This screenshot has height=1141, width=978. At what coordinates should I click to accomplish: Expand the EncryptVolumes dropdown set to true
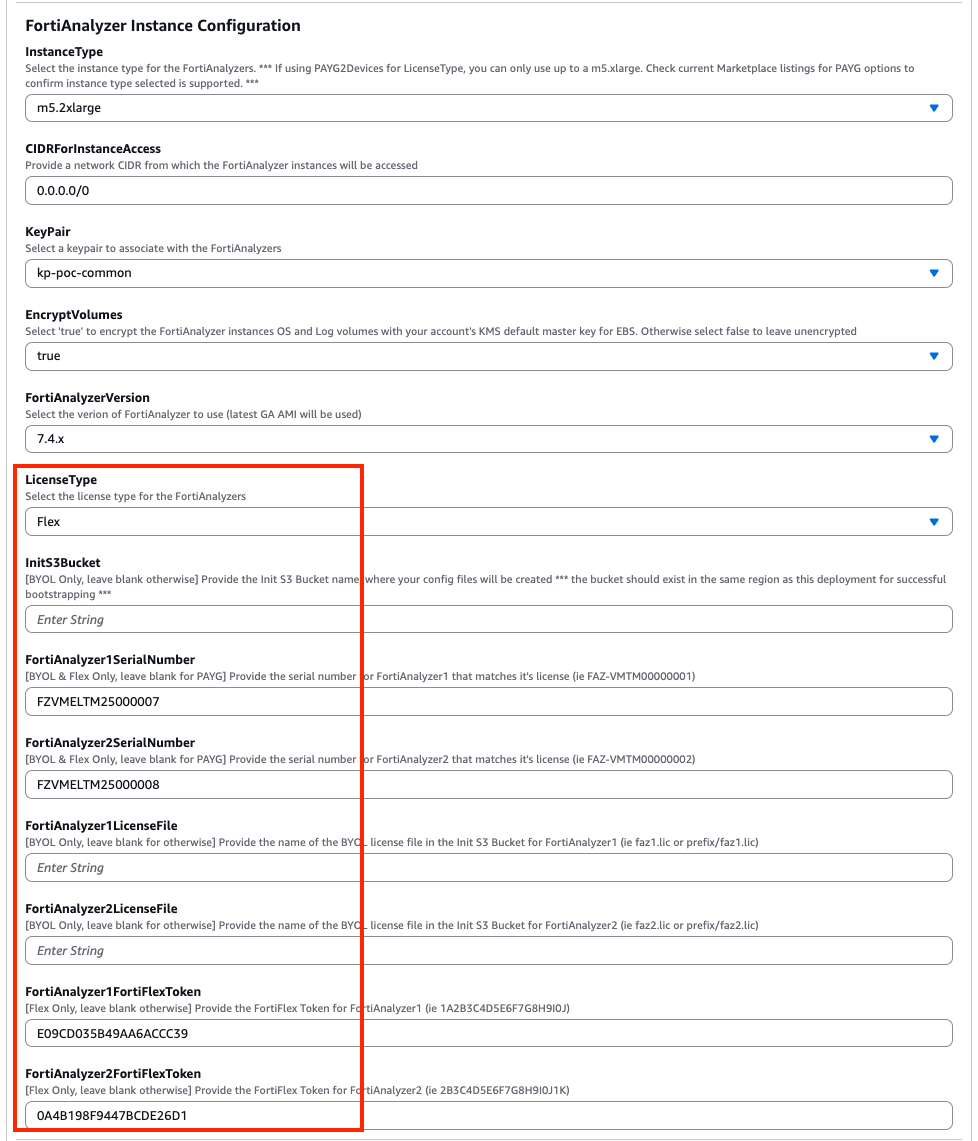click(x=488, y=356)
